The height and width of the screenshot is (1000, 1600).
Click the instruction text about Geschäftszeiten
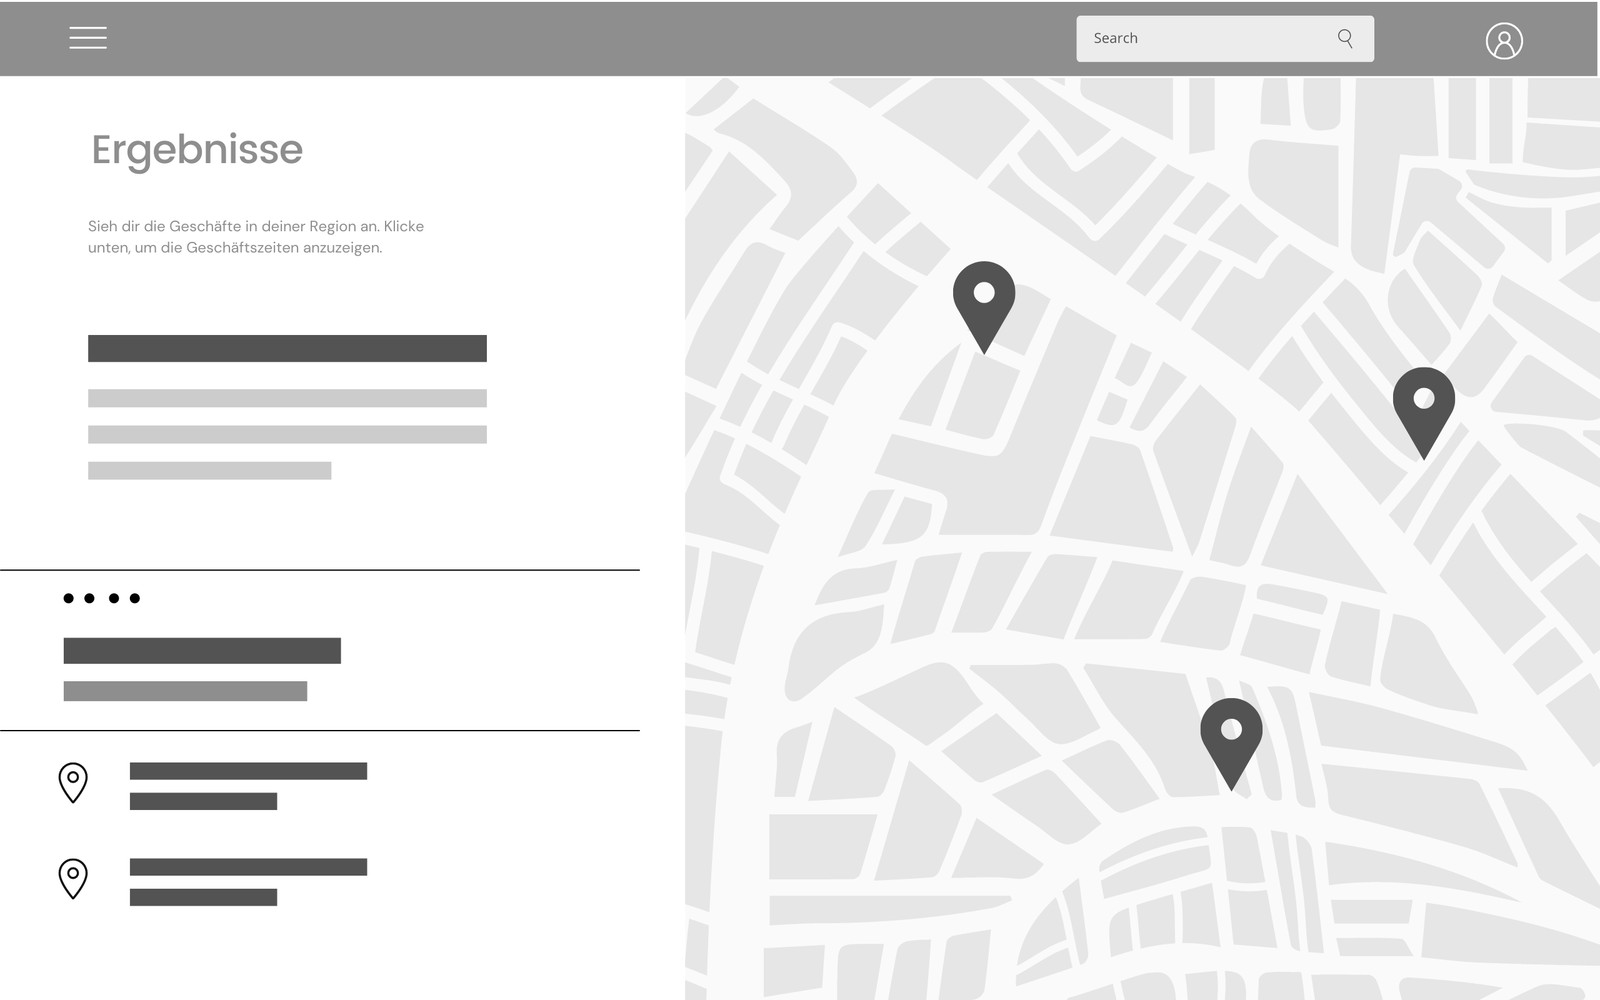point(255,237)
